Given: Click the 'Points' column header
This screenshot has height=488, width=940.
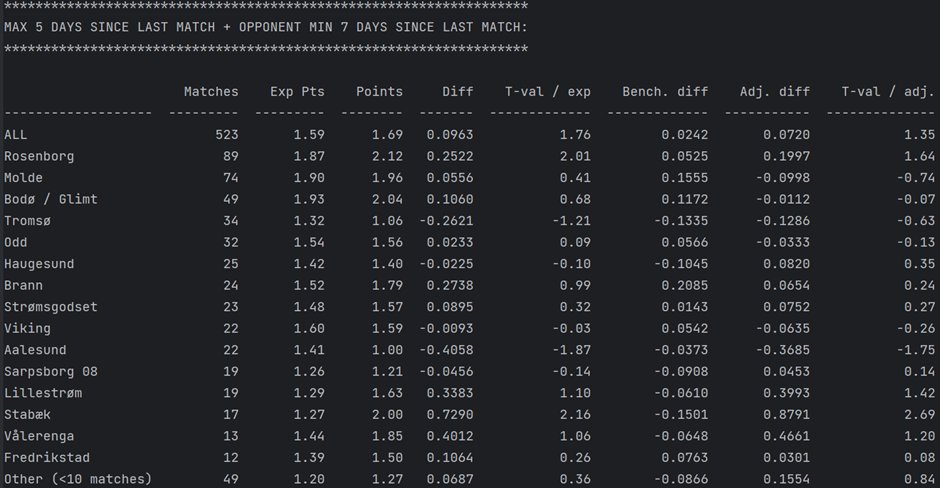Looking at the screenshot, I should (379, 92).
